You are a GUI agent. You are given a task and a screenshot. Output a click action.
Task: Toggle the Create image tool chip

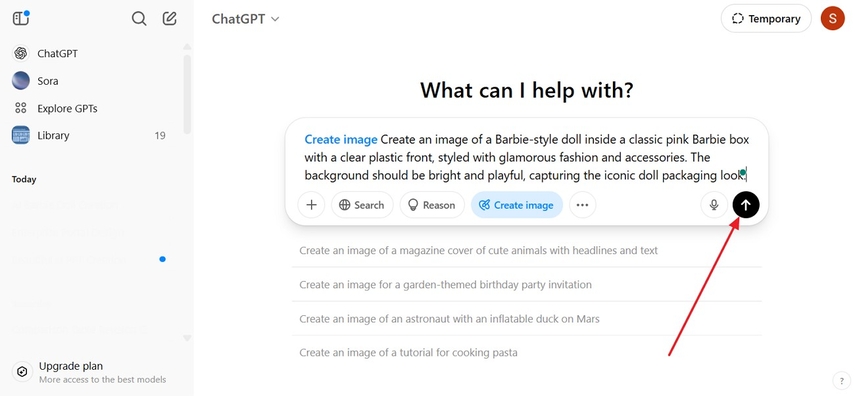coord(516,205)
